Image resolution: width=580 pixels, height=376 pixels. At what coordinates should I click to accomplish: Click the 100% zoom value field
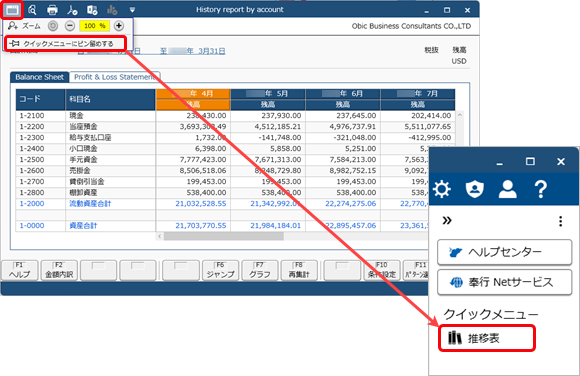click(x=94, y=26)
